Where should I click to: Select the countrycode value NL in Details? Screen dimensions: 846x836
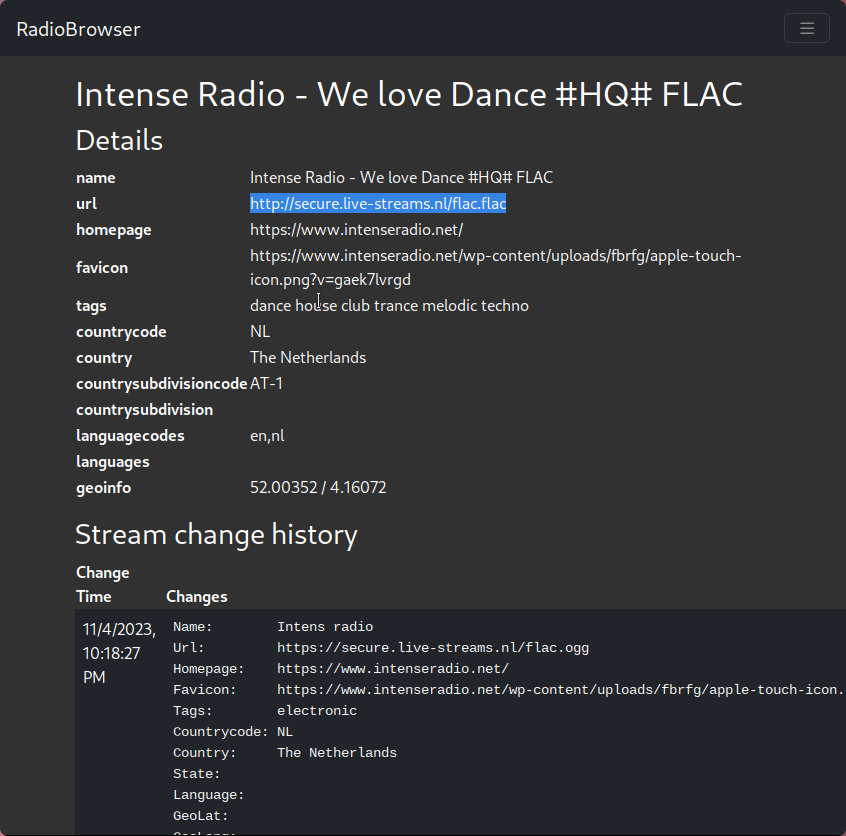pos(260,331)
